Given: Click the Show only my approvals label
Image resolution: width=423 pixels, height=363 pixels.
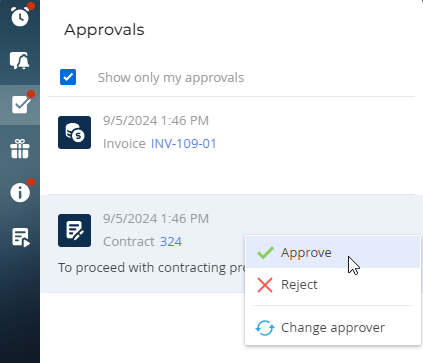Looking at the screenshot, I should (x=171, y=77).
